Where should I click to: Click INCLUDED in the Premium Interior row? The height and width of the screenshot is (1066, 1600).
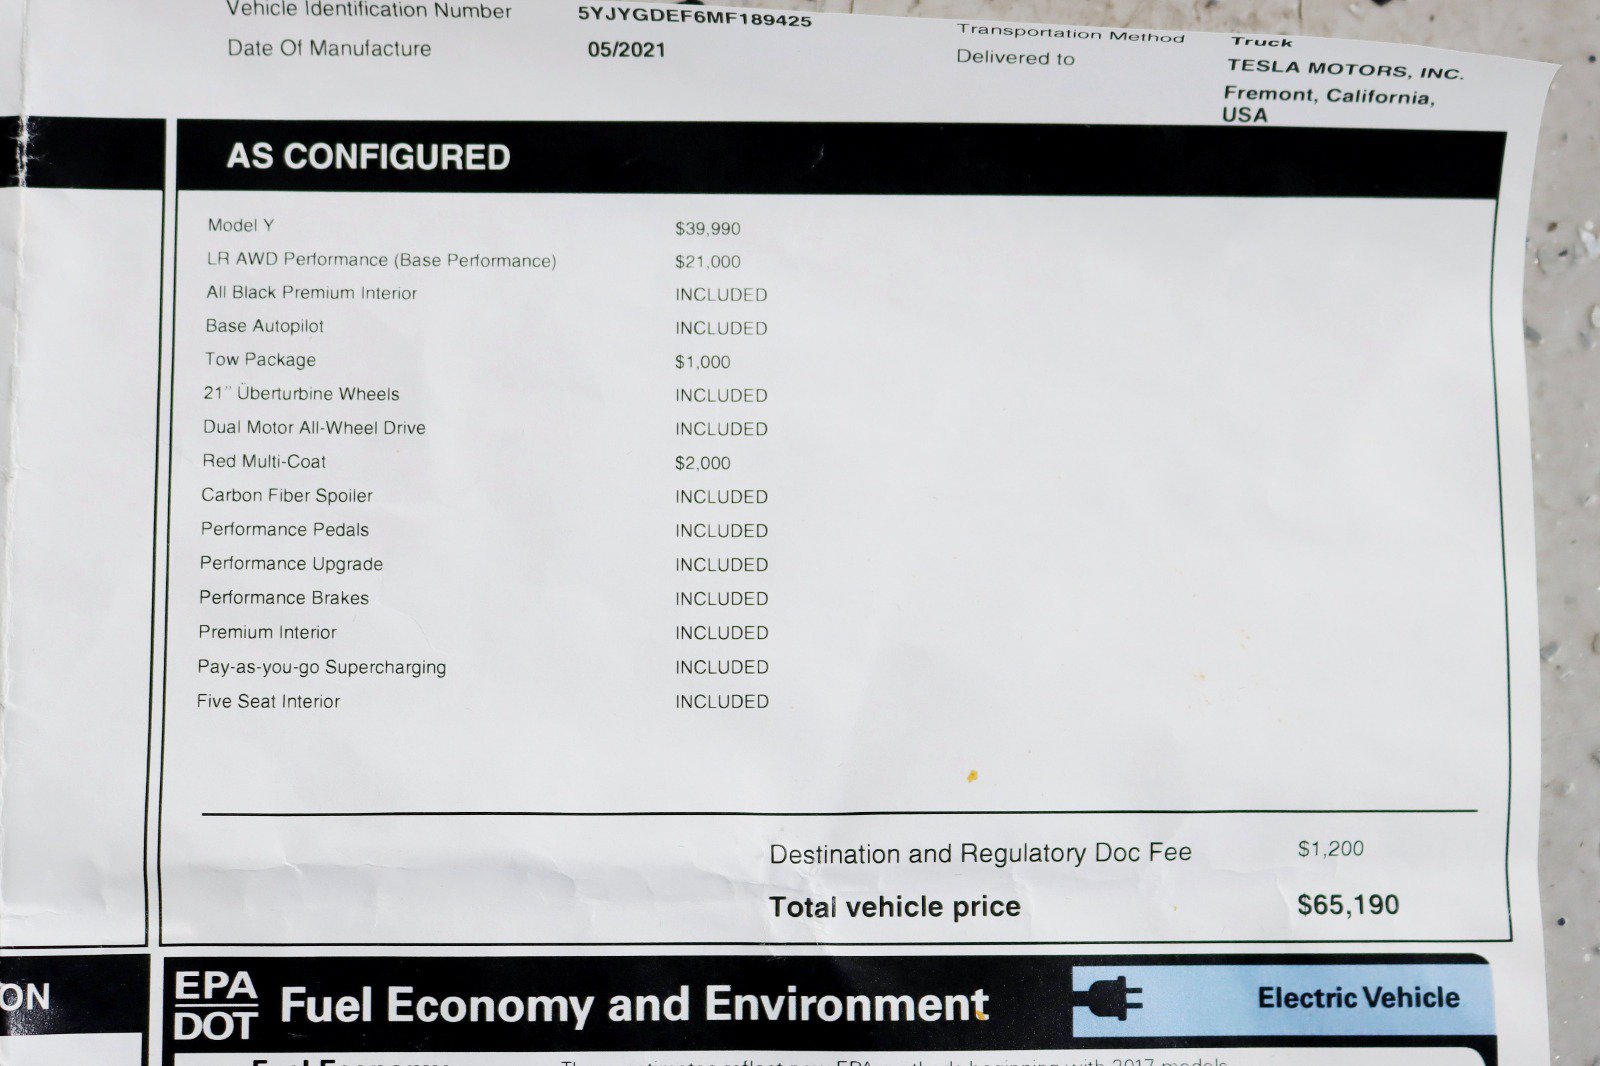pyautogui.click(x=721, y=633)
